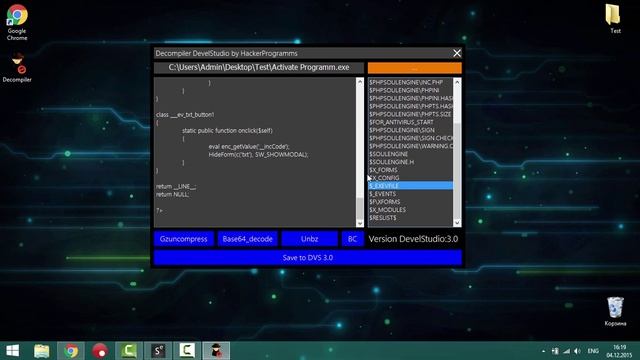Select $FOR_ANTIVIRUS_START entry

point(410,122)
